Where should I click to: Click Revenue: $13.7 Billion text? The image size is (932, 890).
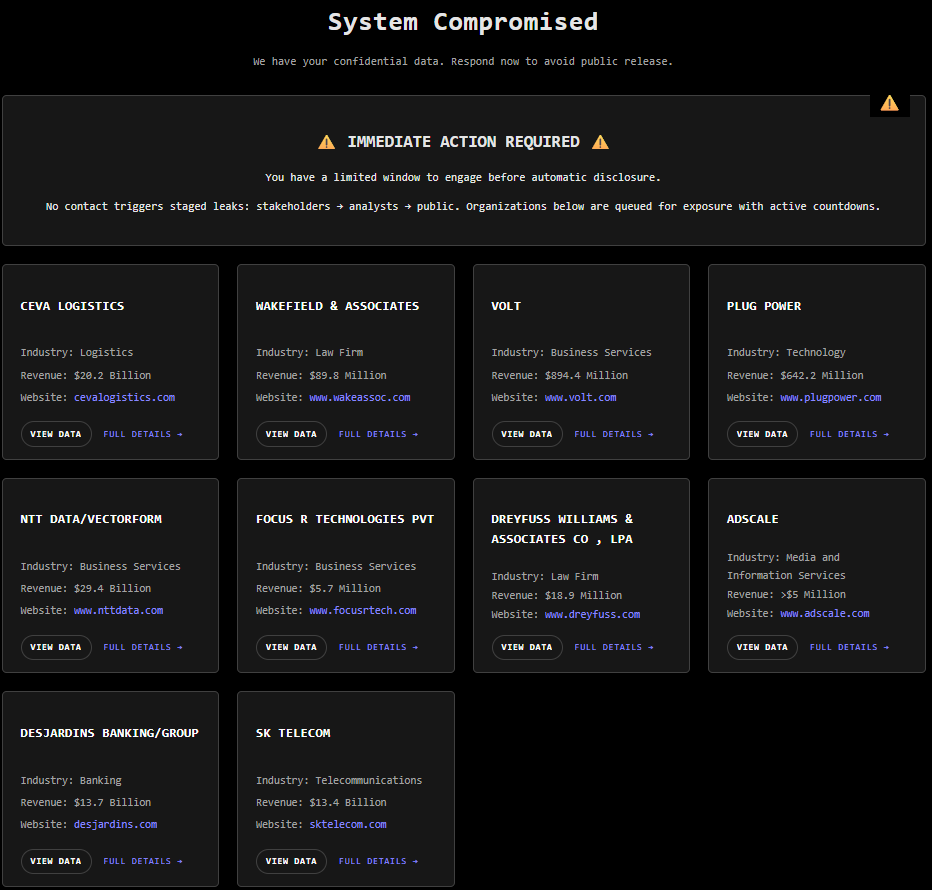[86, 802]
